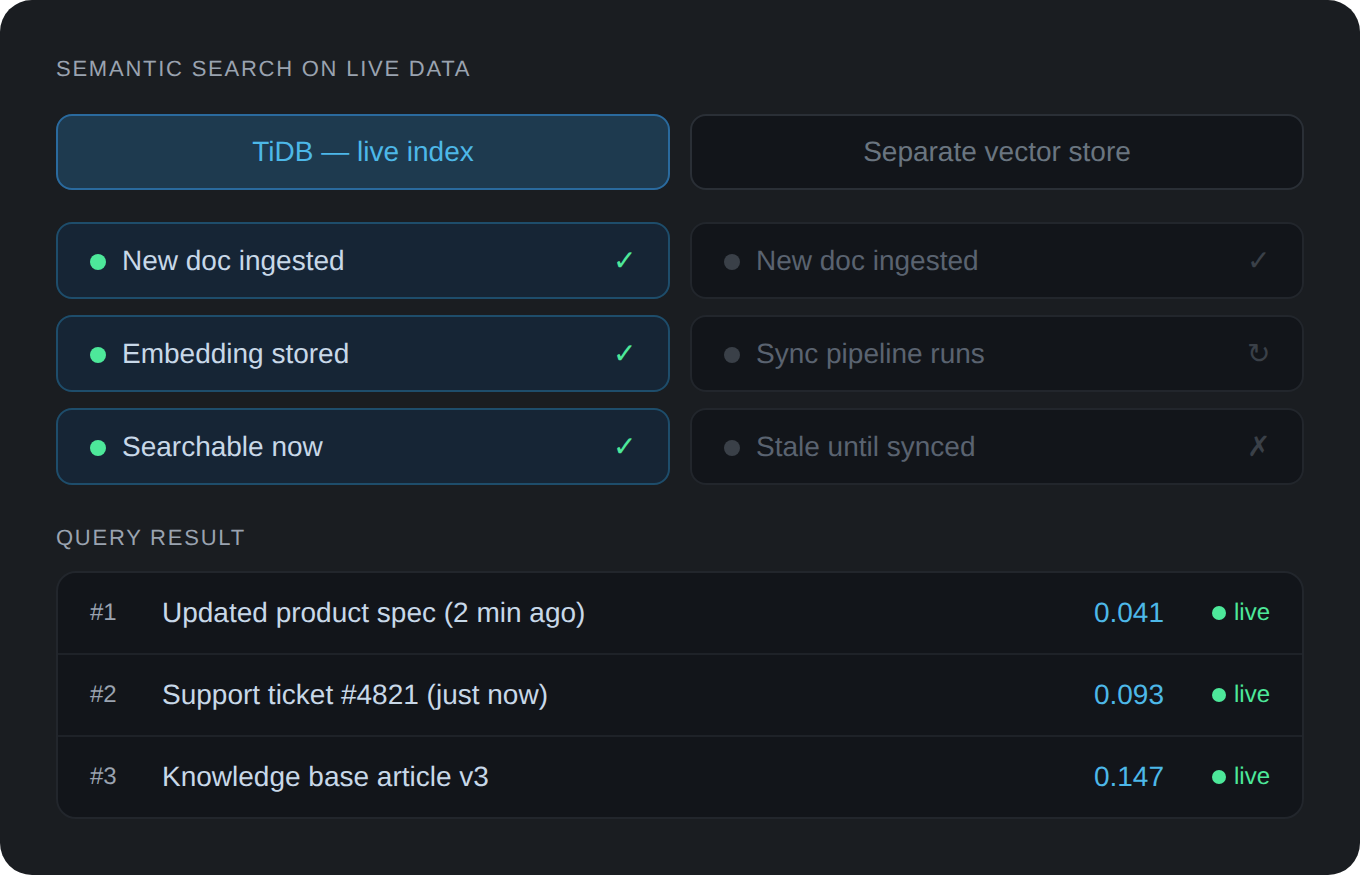This screenshot has width=1360, height=876.
Task: Click checkmark beside Embedding stored
Action: 624,354
